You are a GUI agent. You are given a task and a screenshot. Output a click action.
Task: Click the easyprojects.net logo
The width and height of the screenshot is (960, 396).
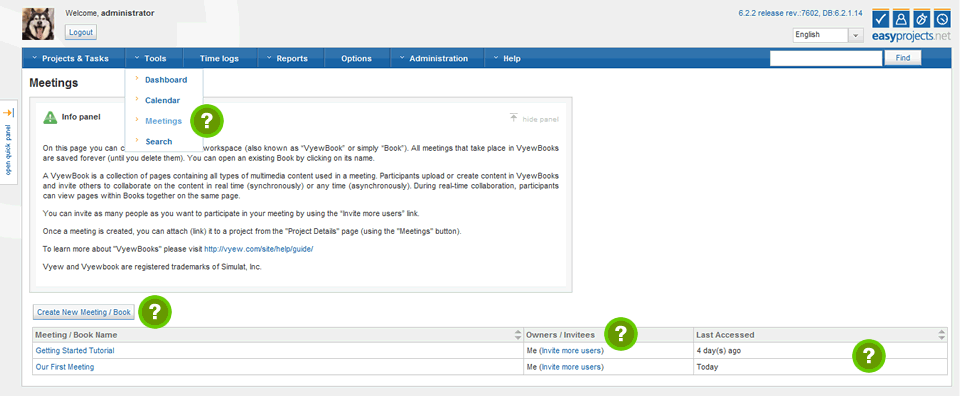point(911,26)
